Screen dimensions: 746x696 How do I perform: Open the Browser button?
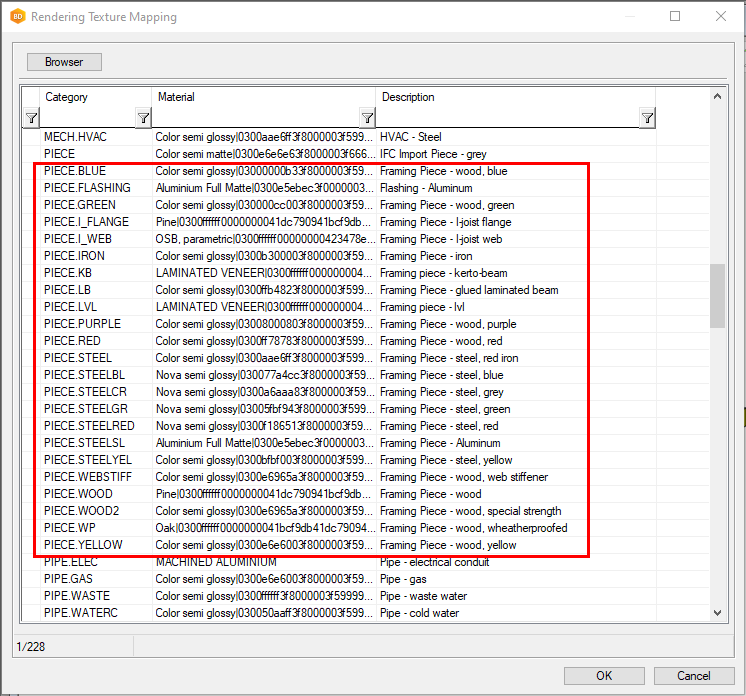pyautogui.click(x=64, y=62)
